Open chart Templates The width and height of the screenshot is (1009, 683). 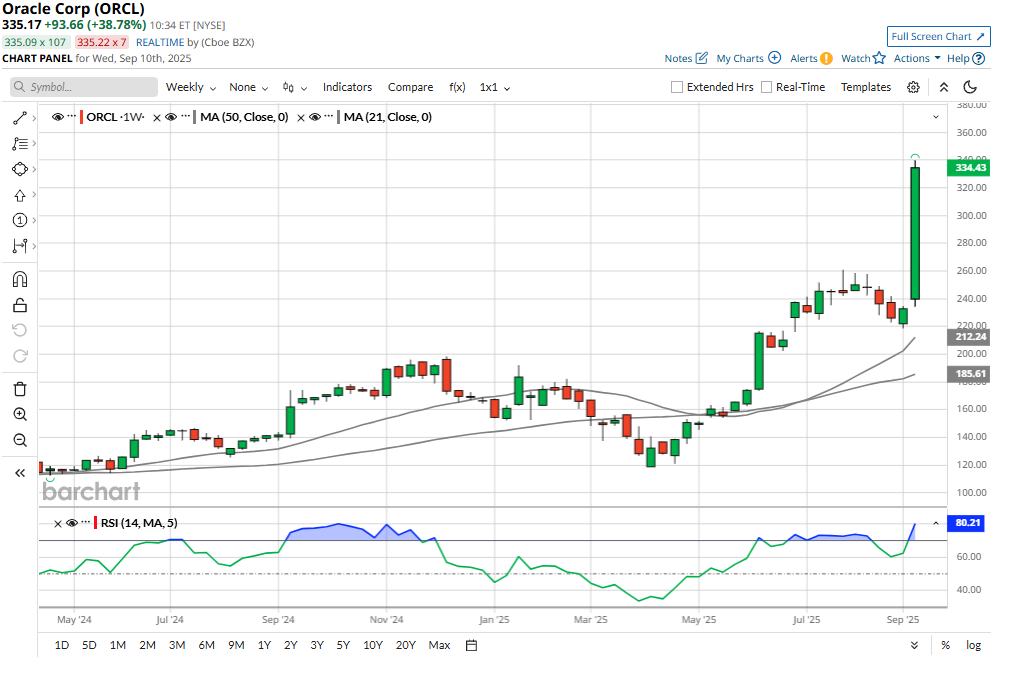click(x=866, y=88)
